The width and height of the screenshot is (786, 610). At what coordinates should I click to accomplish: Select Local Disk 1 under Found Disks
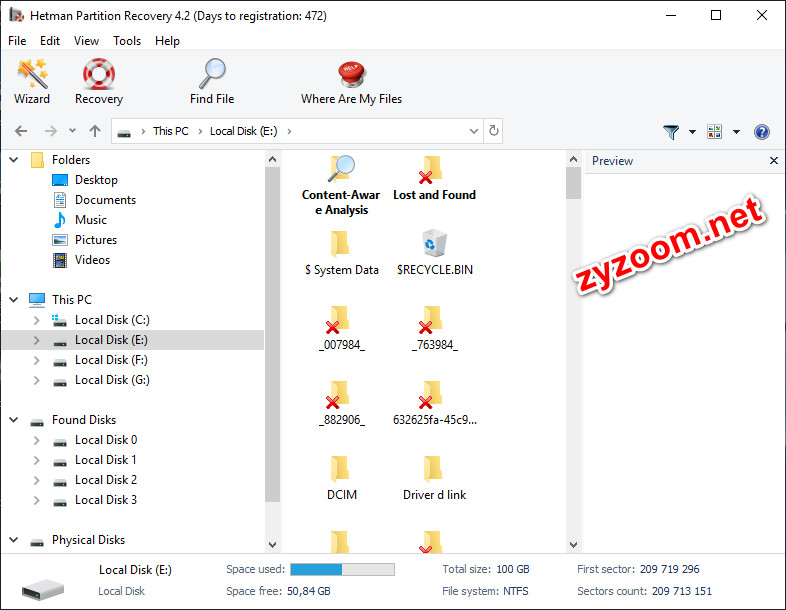point(105,460)
